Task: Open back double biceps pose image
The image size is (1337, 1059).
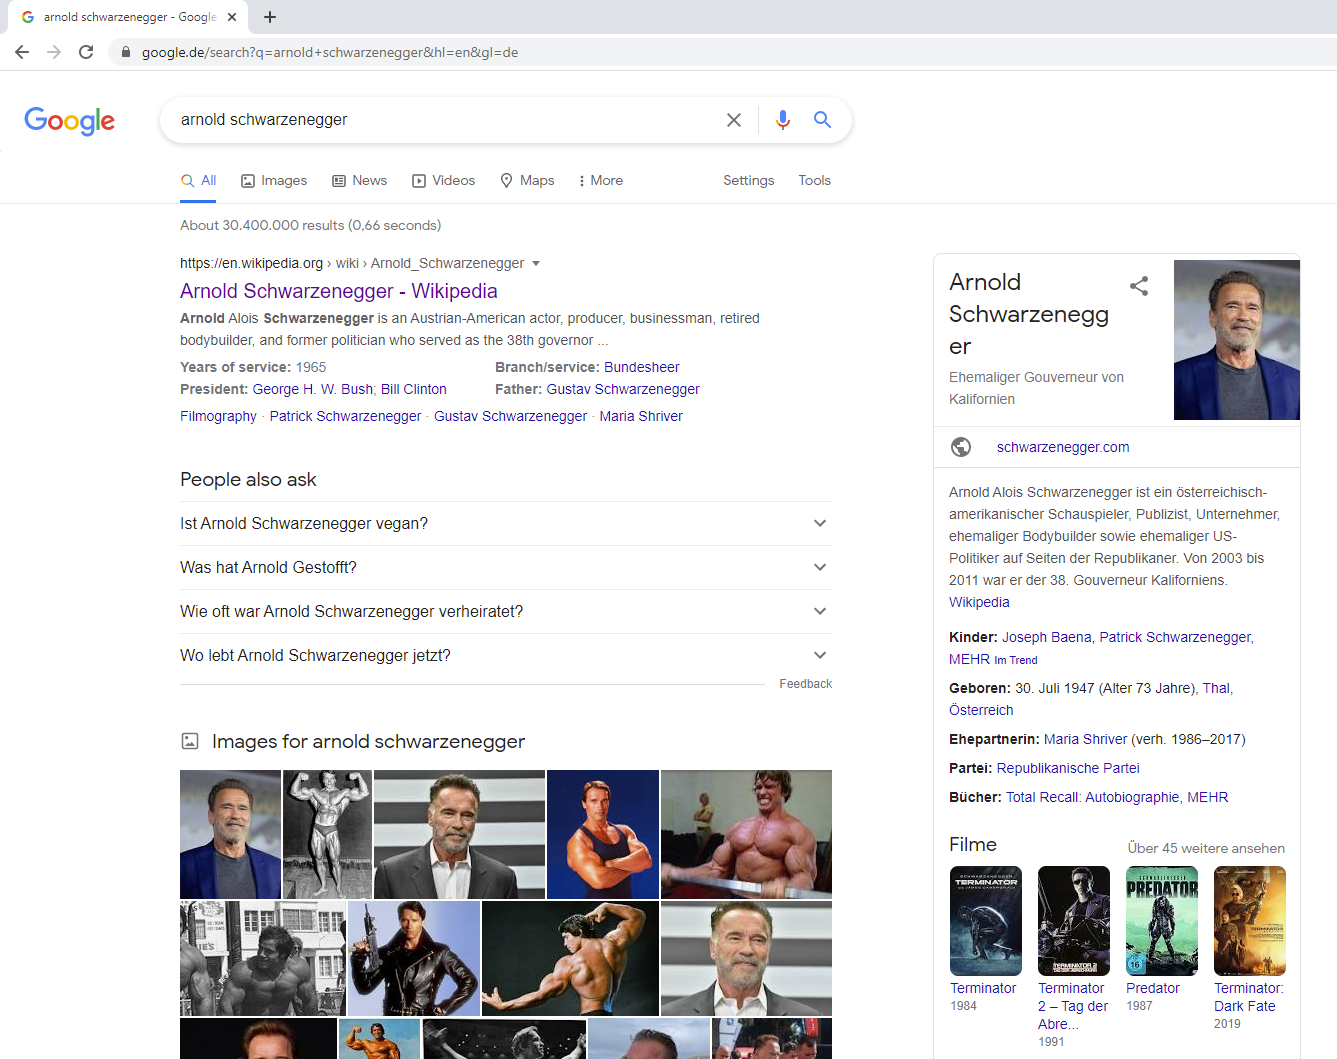Action: pos(570,958)
